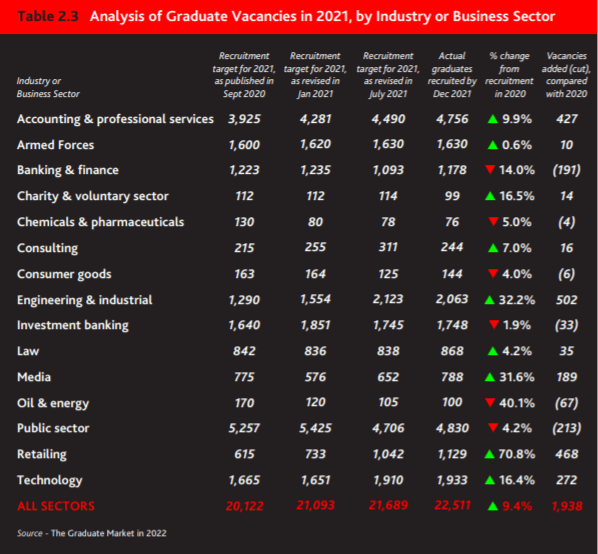Image resolution: width=598 pixels, height=554 pixels.
Task: Click green arrow in ALL SECTORS row
Action: pyautogui.click(x=493, y=506)
